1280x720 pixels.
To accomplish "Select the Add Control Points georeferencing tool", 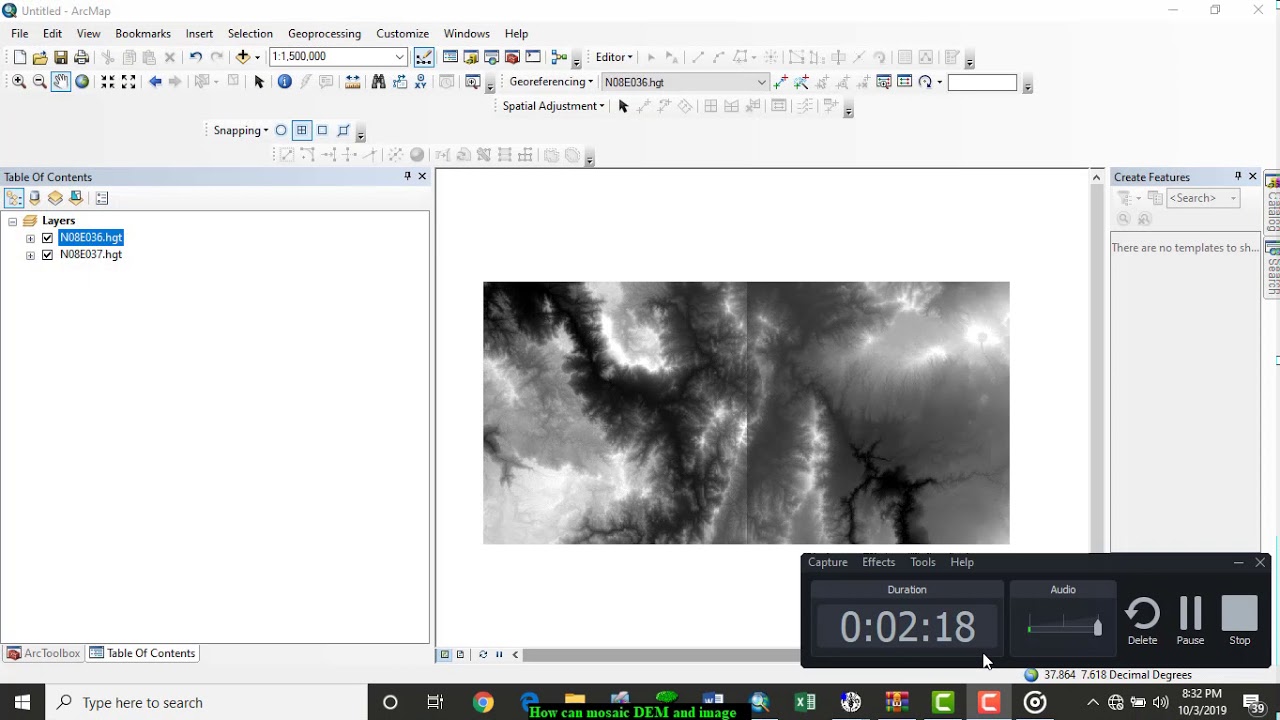I will (x=780, y=82).
